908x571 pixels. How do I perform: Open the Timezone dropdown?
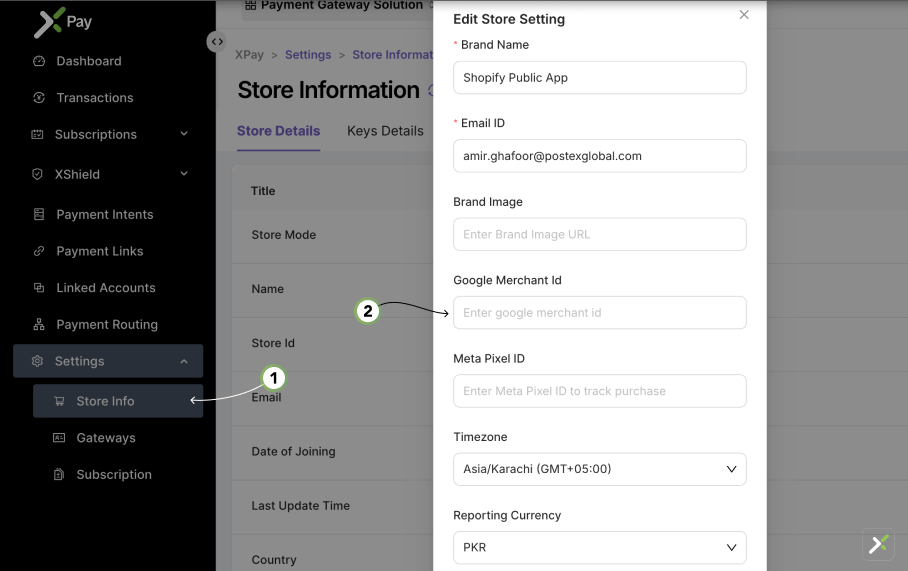pyautogui.click(x=599, y=469)
